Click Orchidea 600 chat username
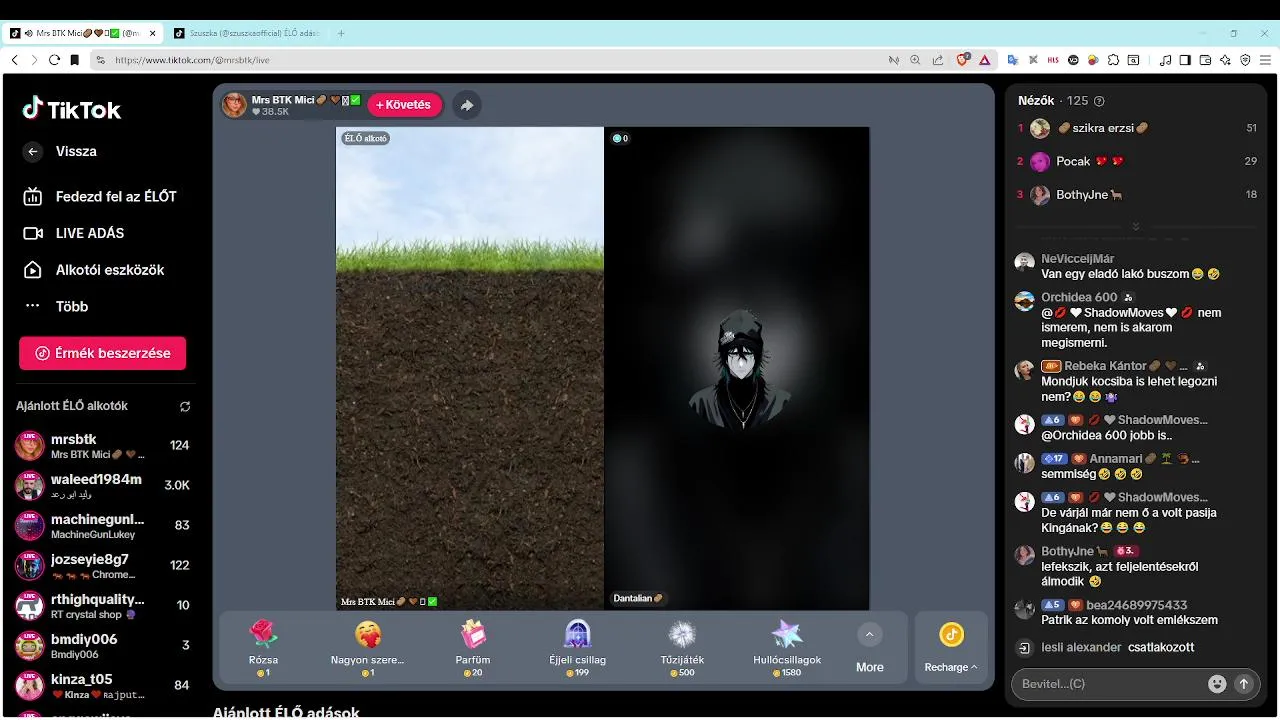Screen dimensions: 1280x720 (1079, 297)
